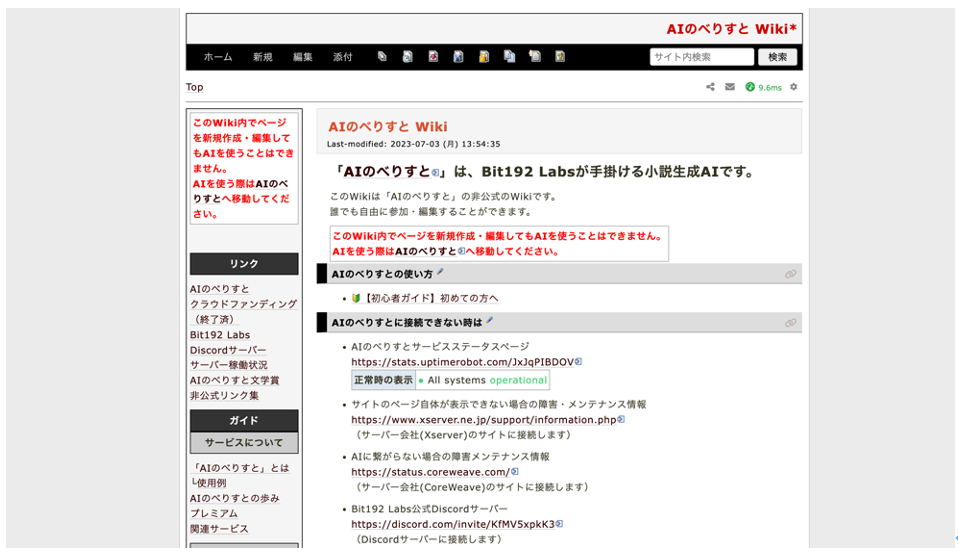Click the first page icon in black toolbar
Screen dimensions: 958x554
(x=382, y=57)
